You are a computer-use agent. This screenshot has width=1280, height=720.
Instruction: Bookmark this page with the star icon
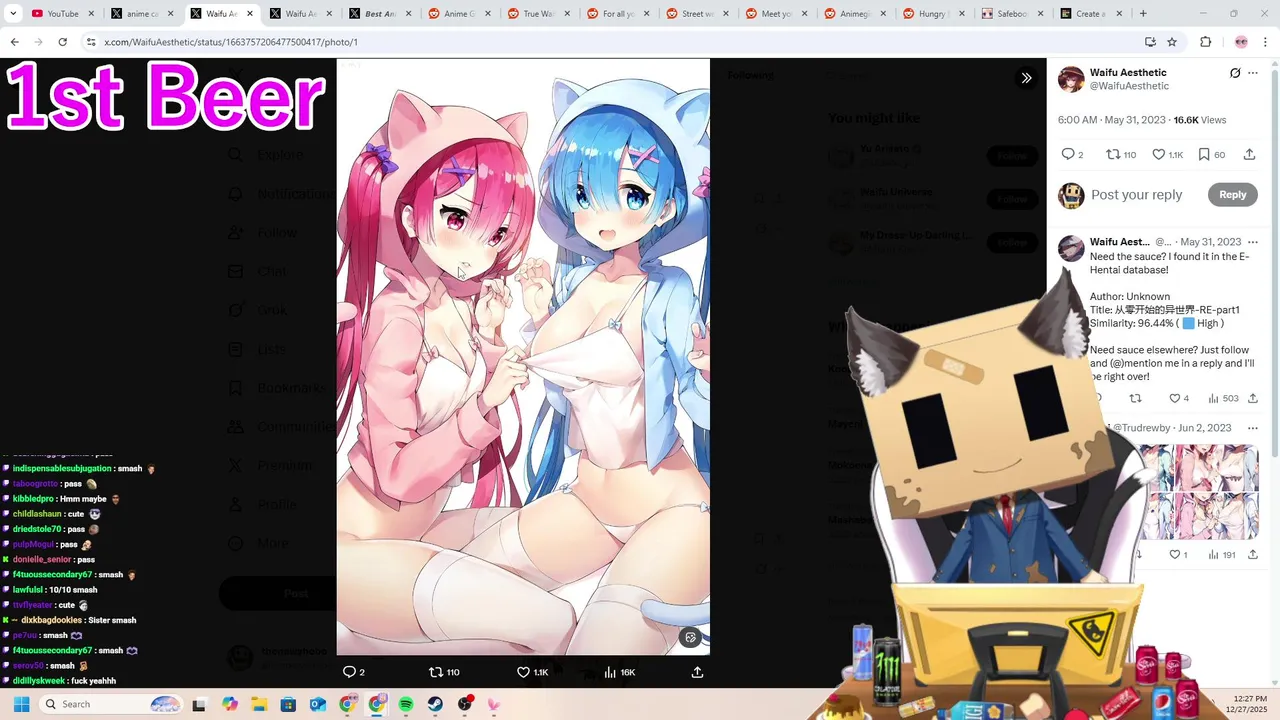pos(1172,42)
